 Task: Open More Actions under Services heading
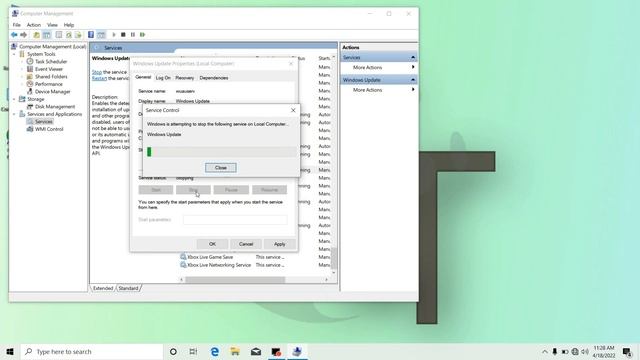(367, 67)
